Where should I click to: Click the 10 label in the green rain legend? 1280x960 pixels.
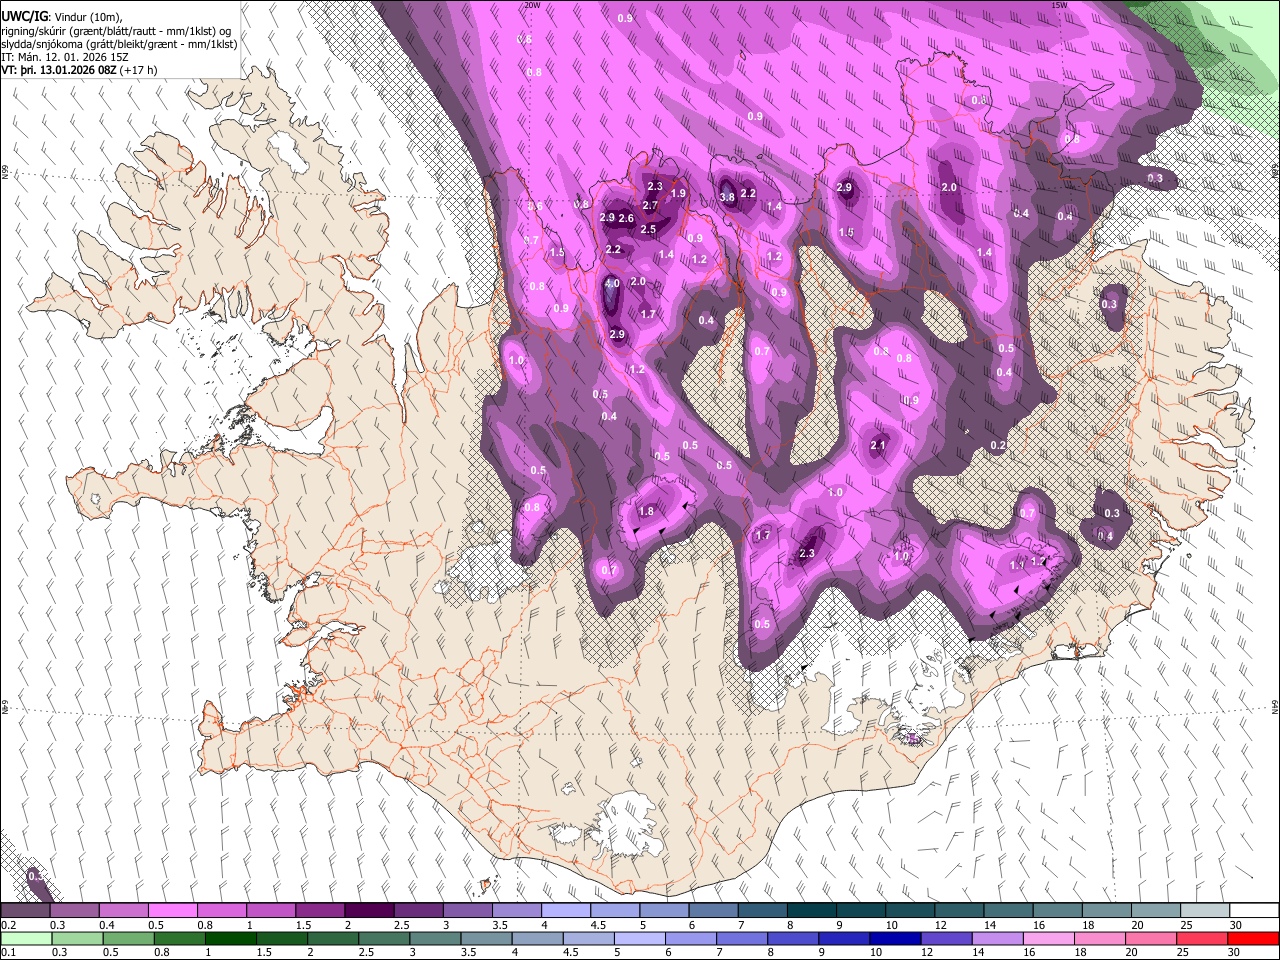[x=876, y=953]
